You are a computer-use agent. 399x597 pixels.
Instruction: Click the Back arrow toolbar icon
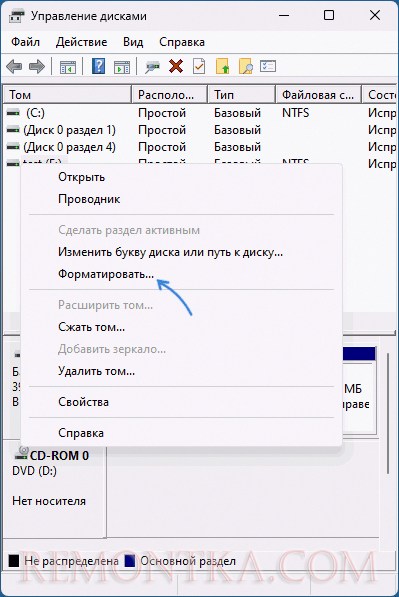pyautogui.click(x=14, y=67)
